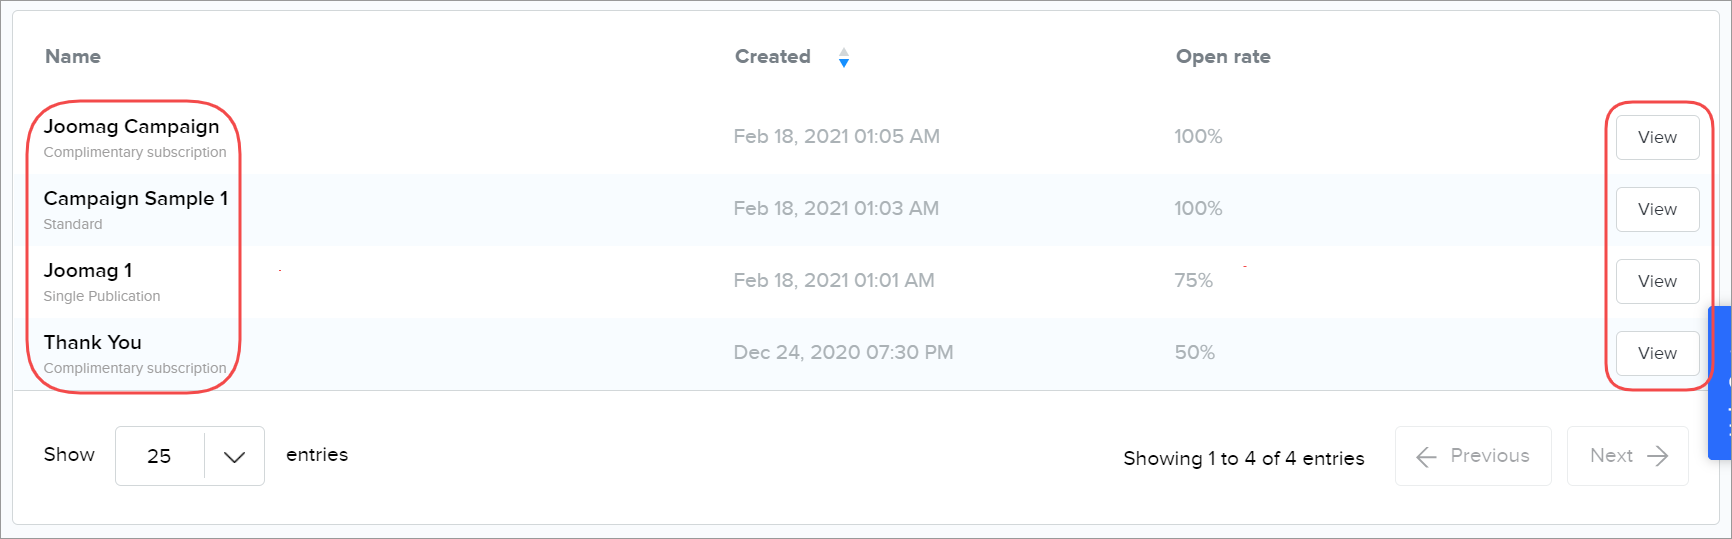This screenshot has width=1732, height=539.
Task: View the Joomag Campaign details
Action: tap(1657, 138)
